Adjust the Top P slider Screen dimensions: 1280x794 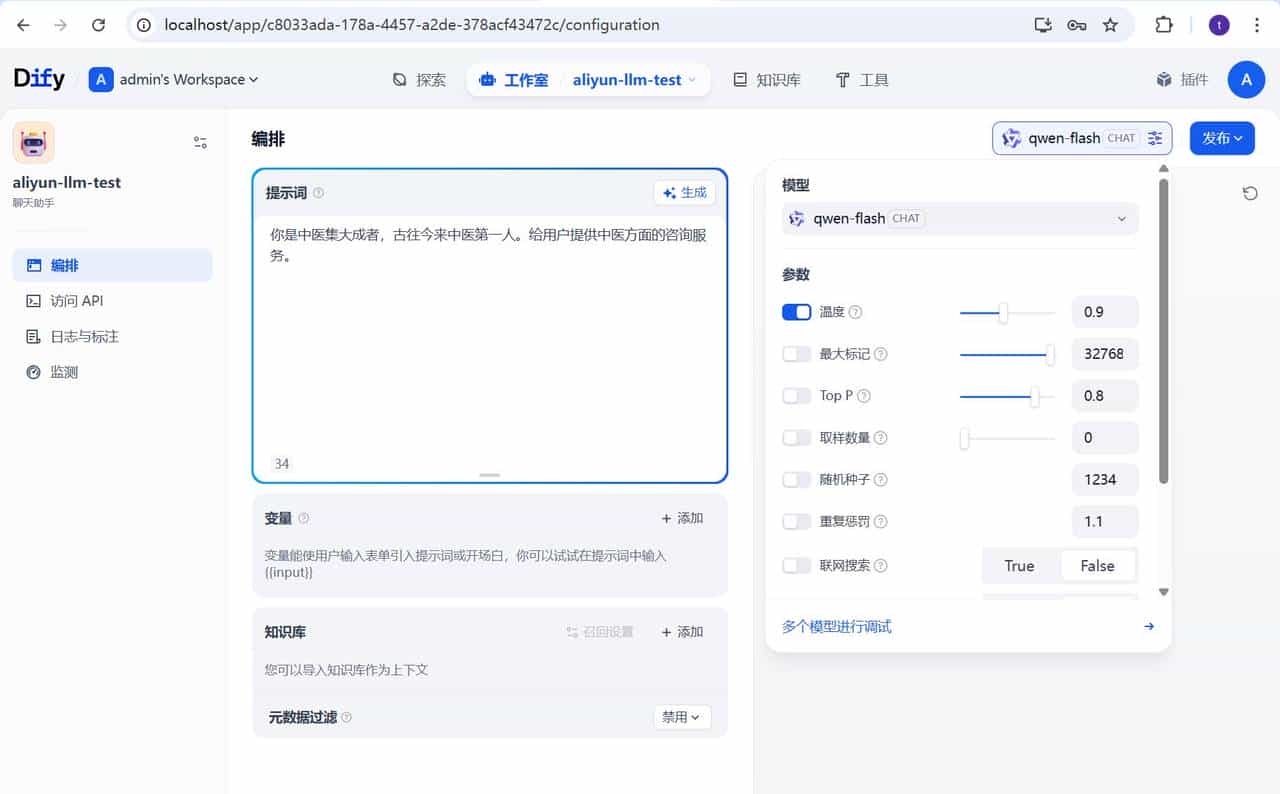[1007, 397]
